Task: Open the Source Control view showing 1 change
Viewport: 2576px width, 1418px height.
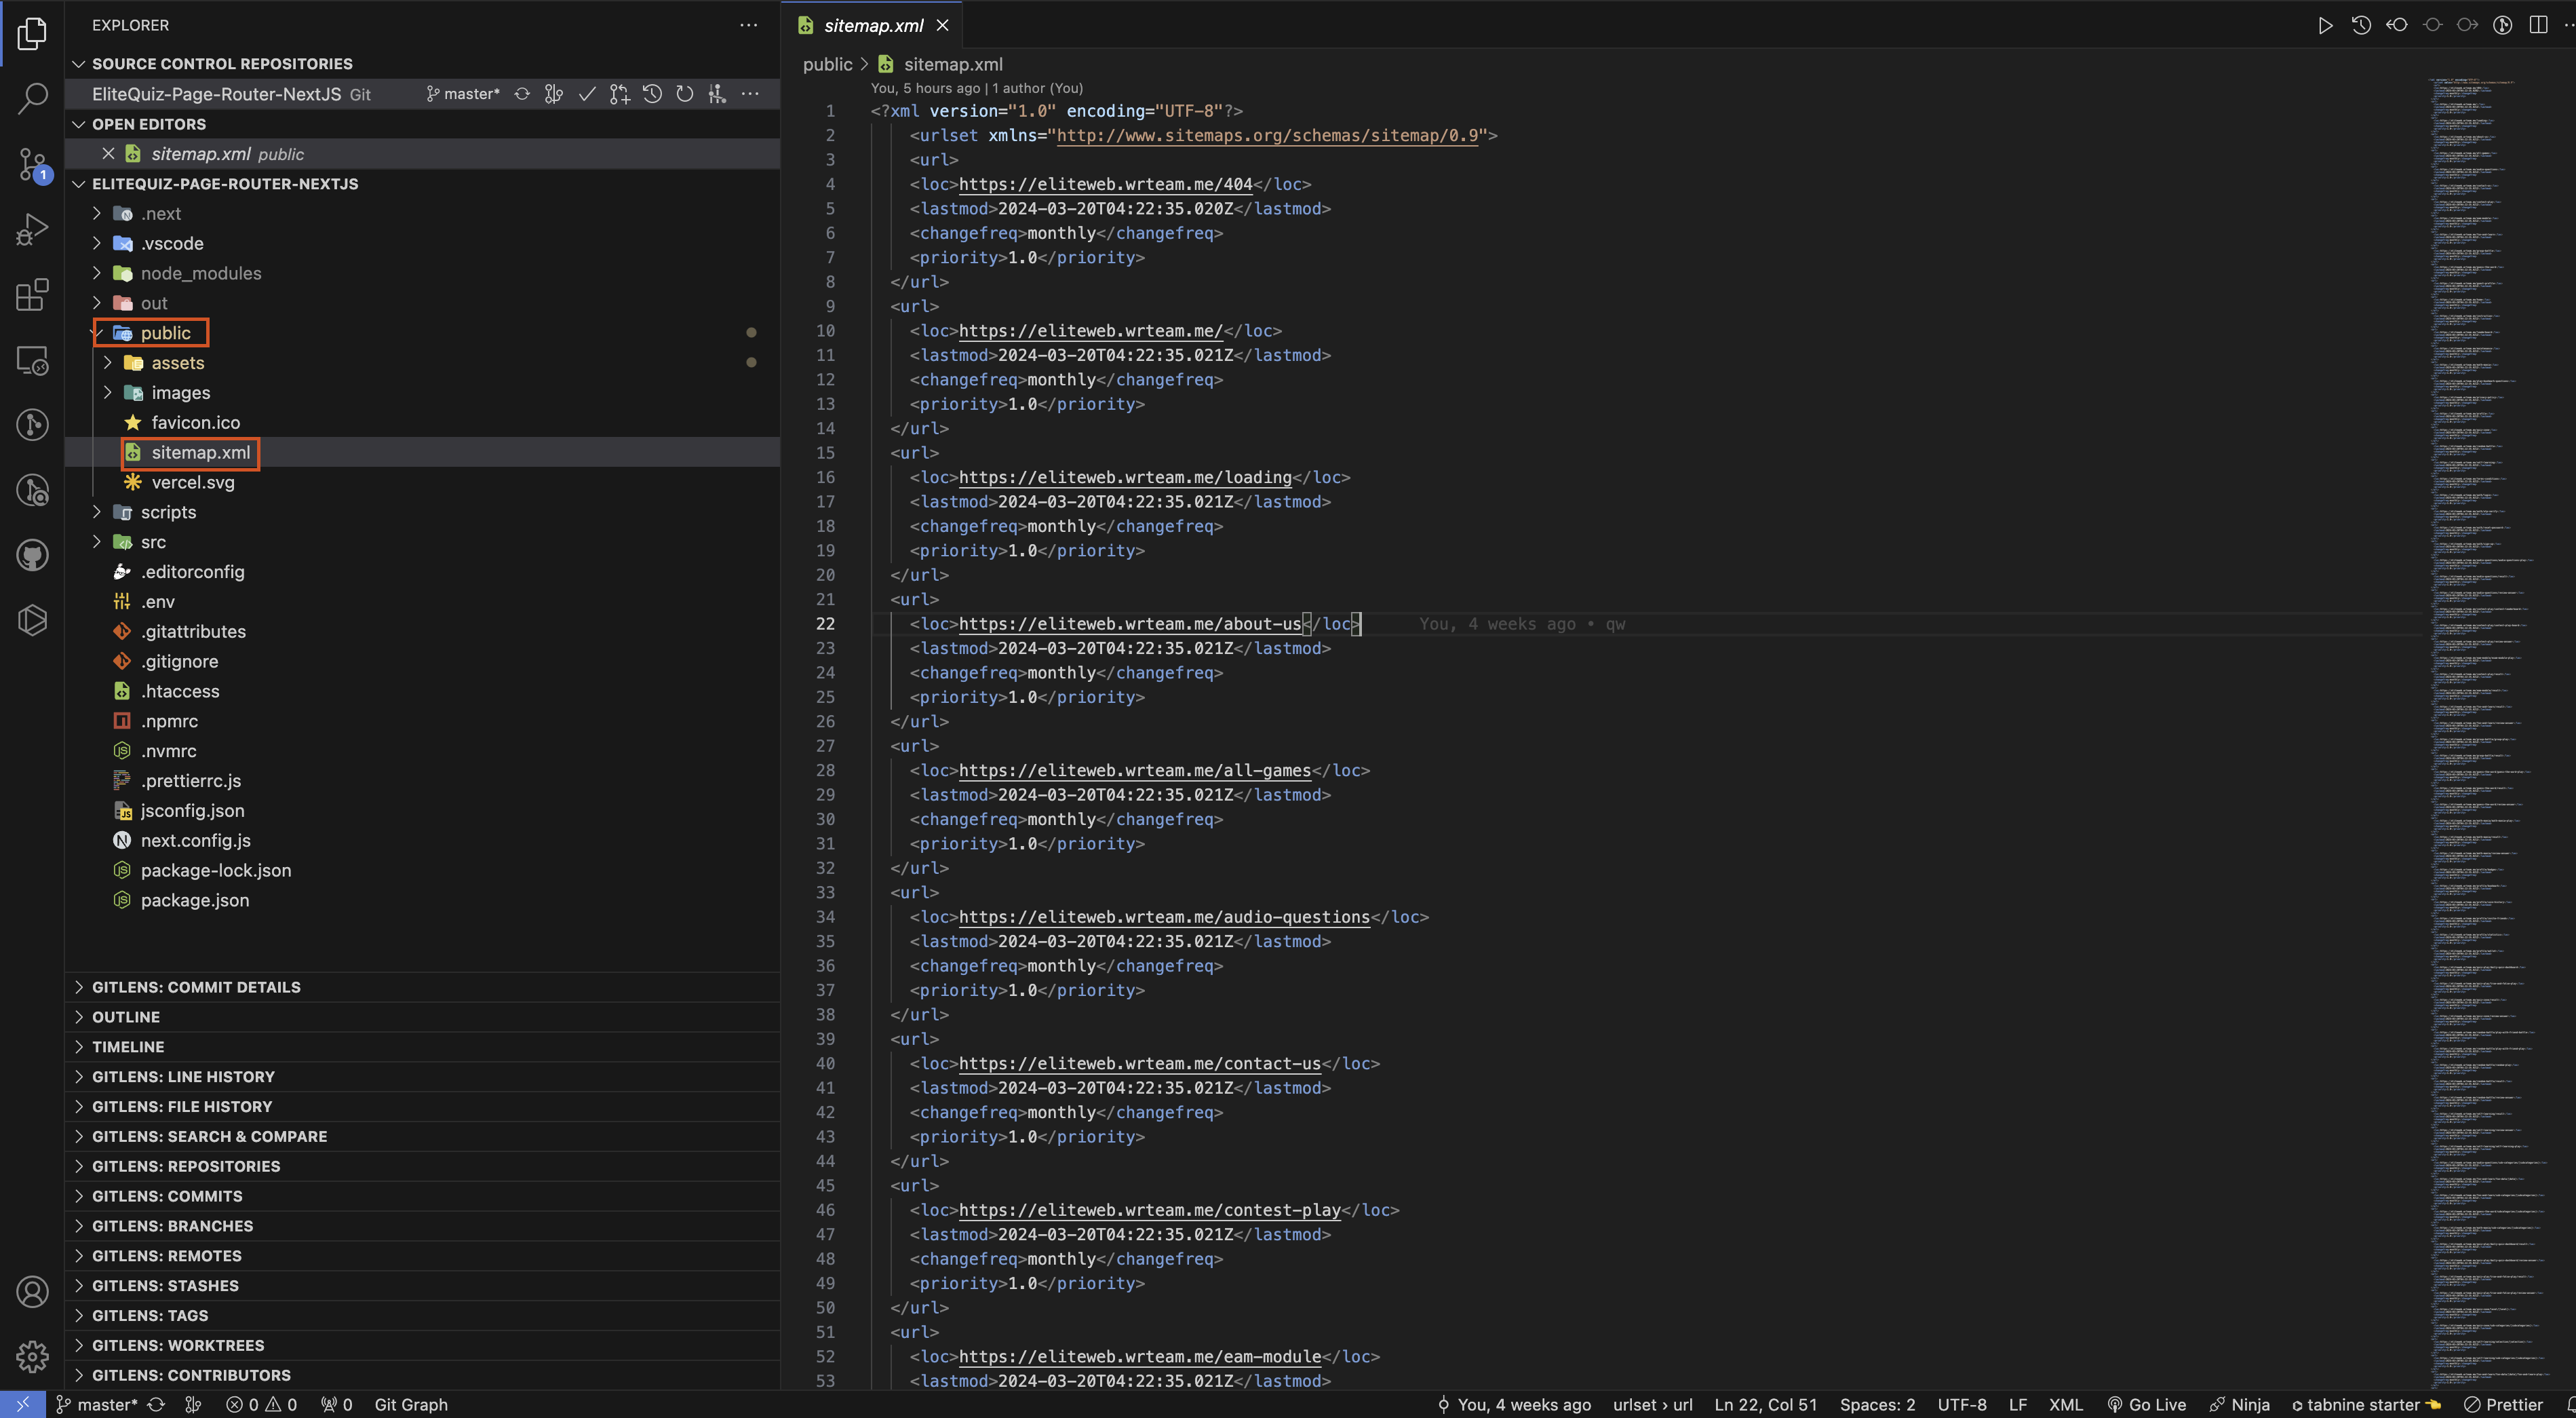Action: pyautogui.click(x=32, y=163)
